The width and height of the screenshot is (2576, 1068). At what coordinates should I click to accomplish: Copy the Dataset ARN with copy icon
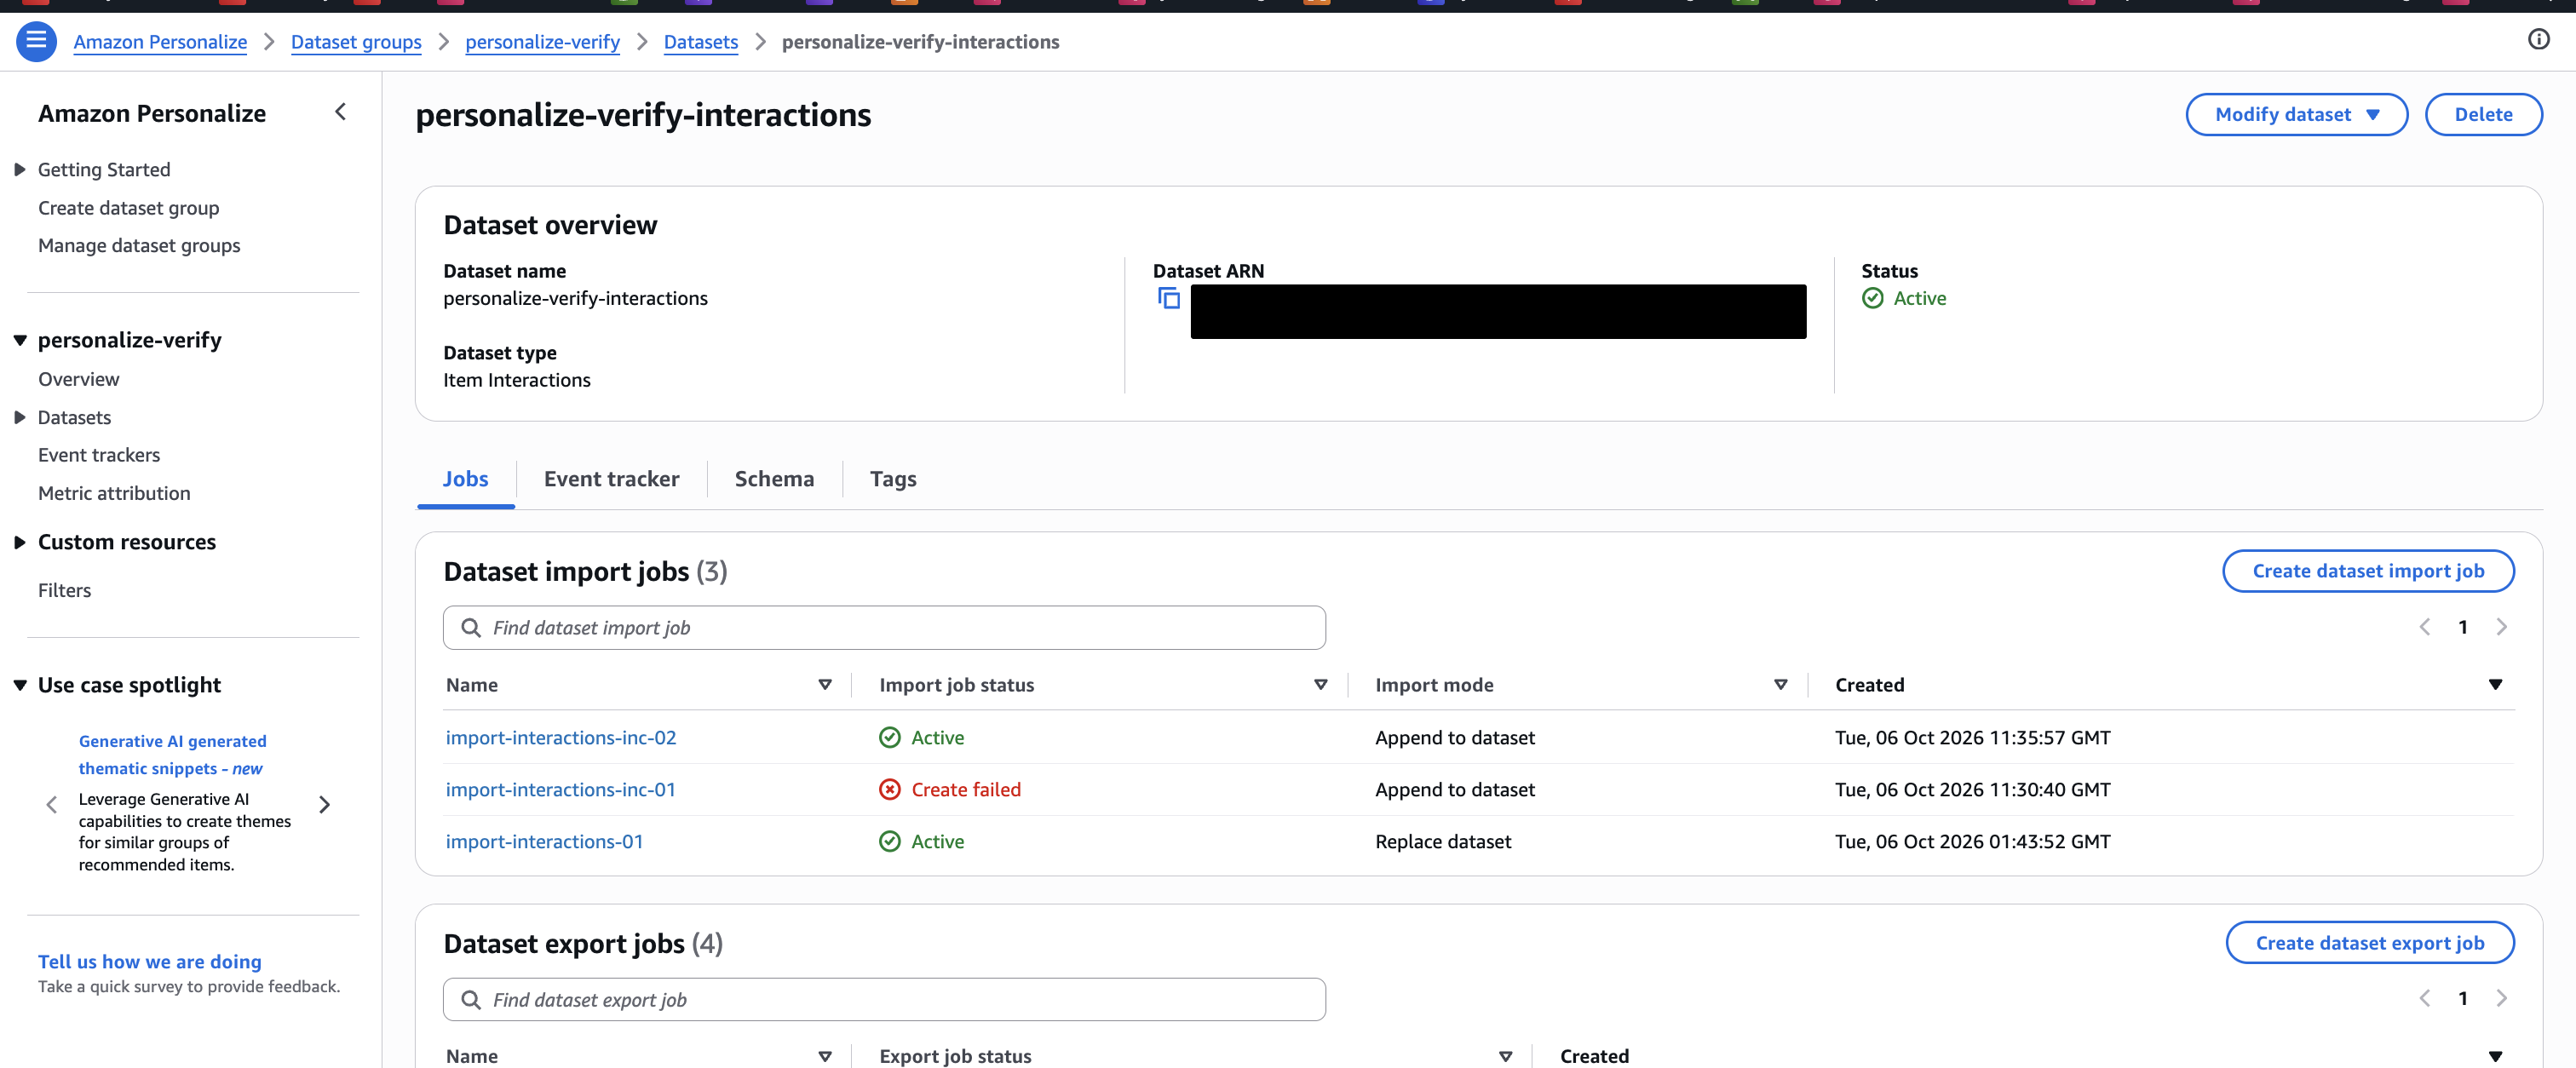(1168, 298)
